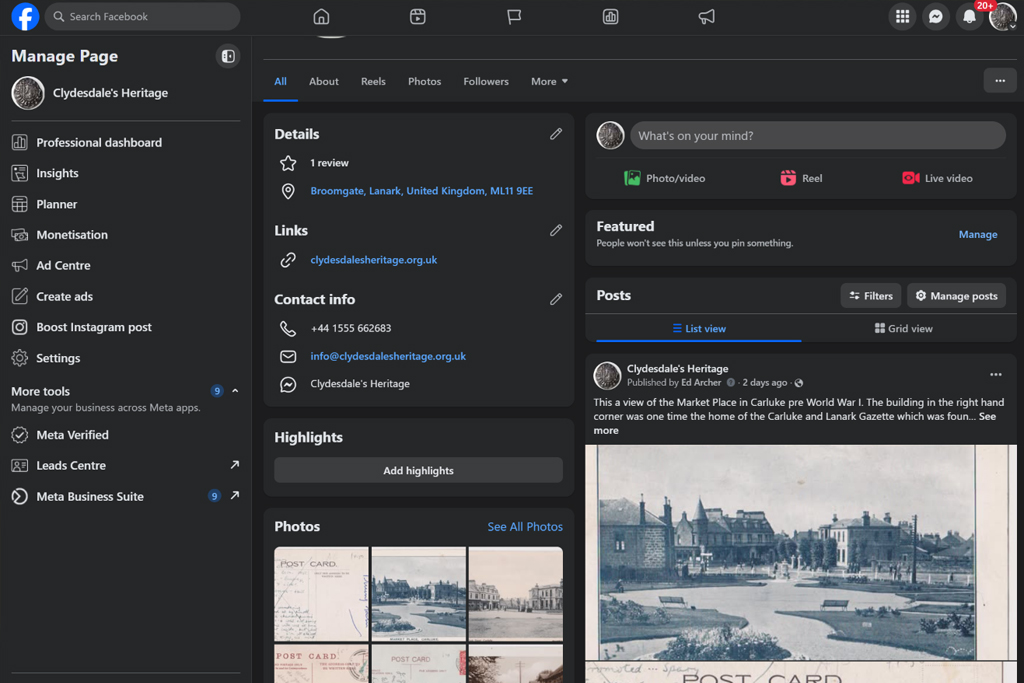Add a Photo/video to a post
The image size is (1024, 683).
[665, 178]
